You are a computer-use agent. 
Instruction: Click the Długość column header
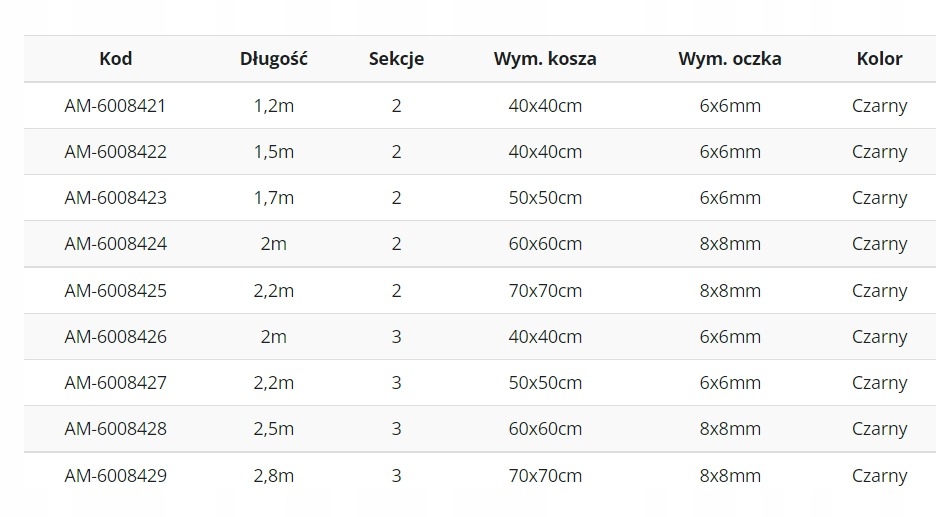click(x=273, y=59)
